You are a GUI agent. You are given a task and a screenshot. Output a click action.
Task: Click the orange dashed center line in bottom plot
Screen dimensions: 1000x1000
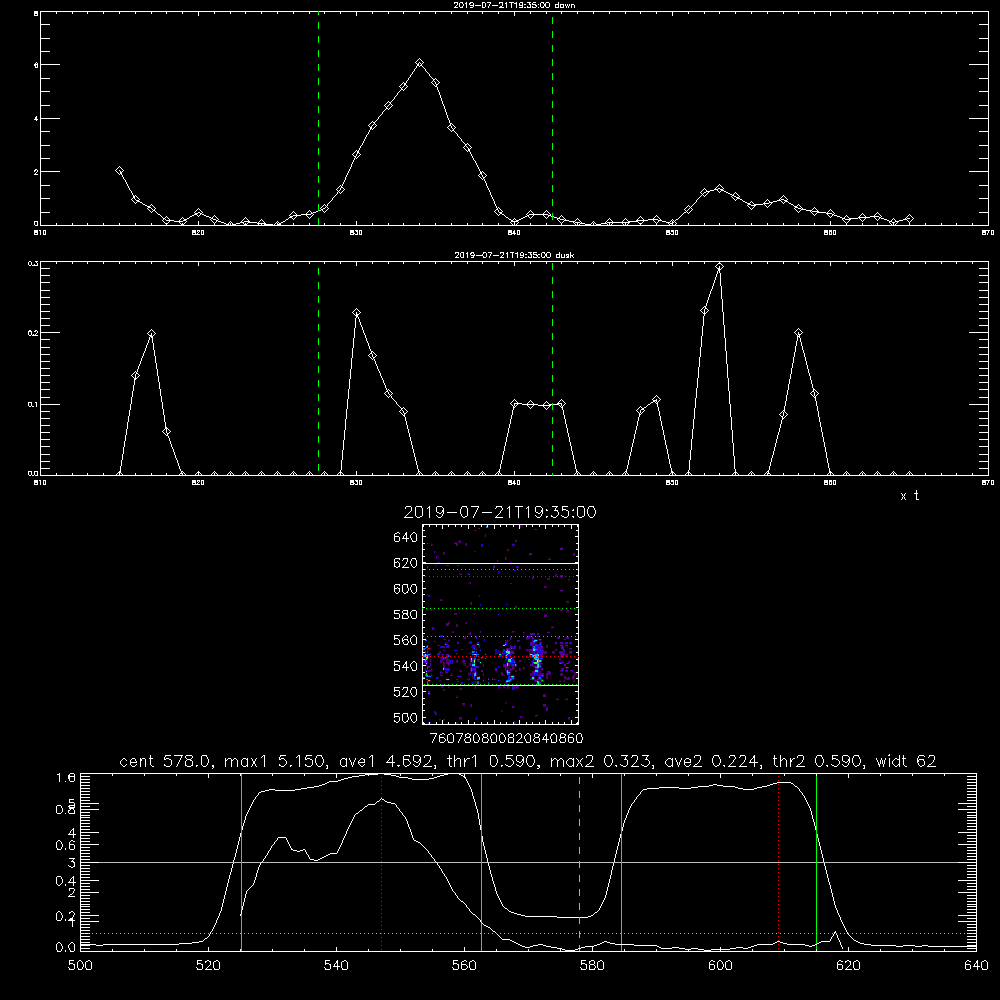point(579,862)
